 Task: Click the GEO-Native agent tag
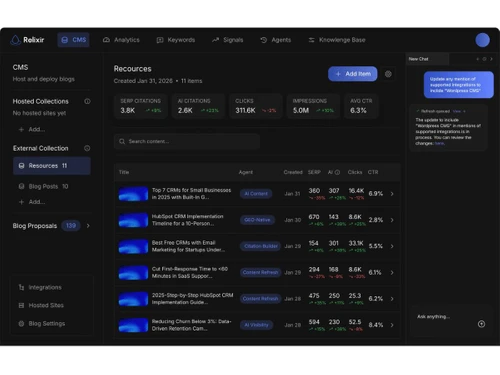[257, 220]
